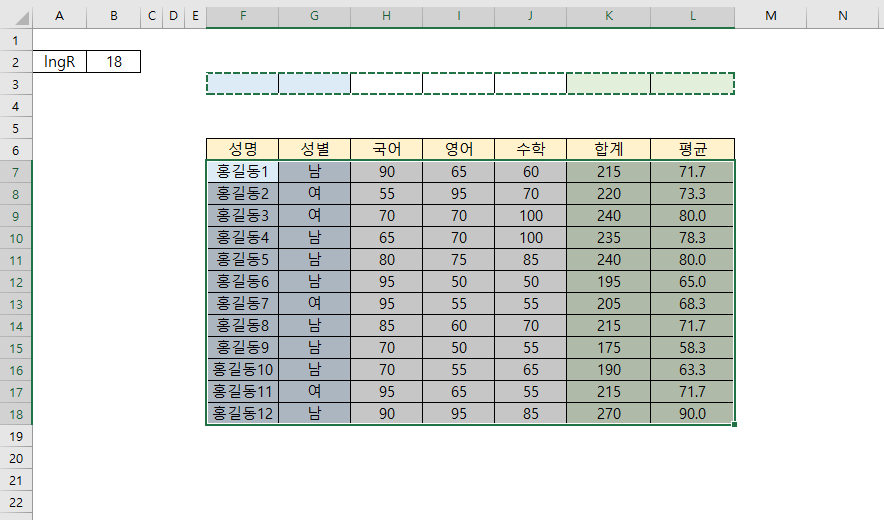Click 홍길동6's 합계 value 195
This screenshot has height=520, width=884.
pyautogui.click(x=608, y=281)
